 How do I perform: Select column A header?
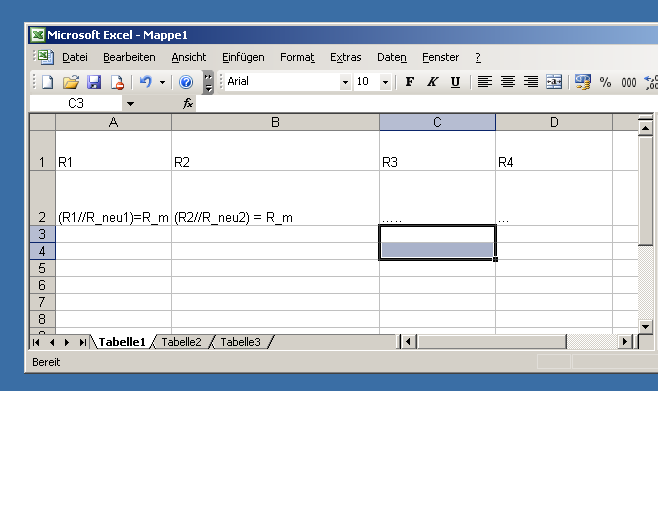113,122
